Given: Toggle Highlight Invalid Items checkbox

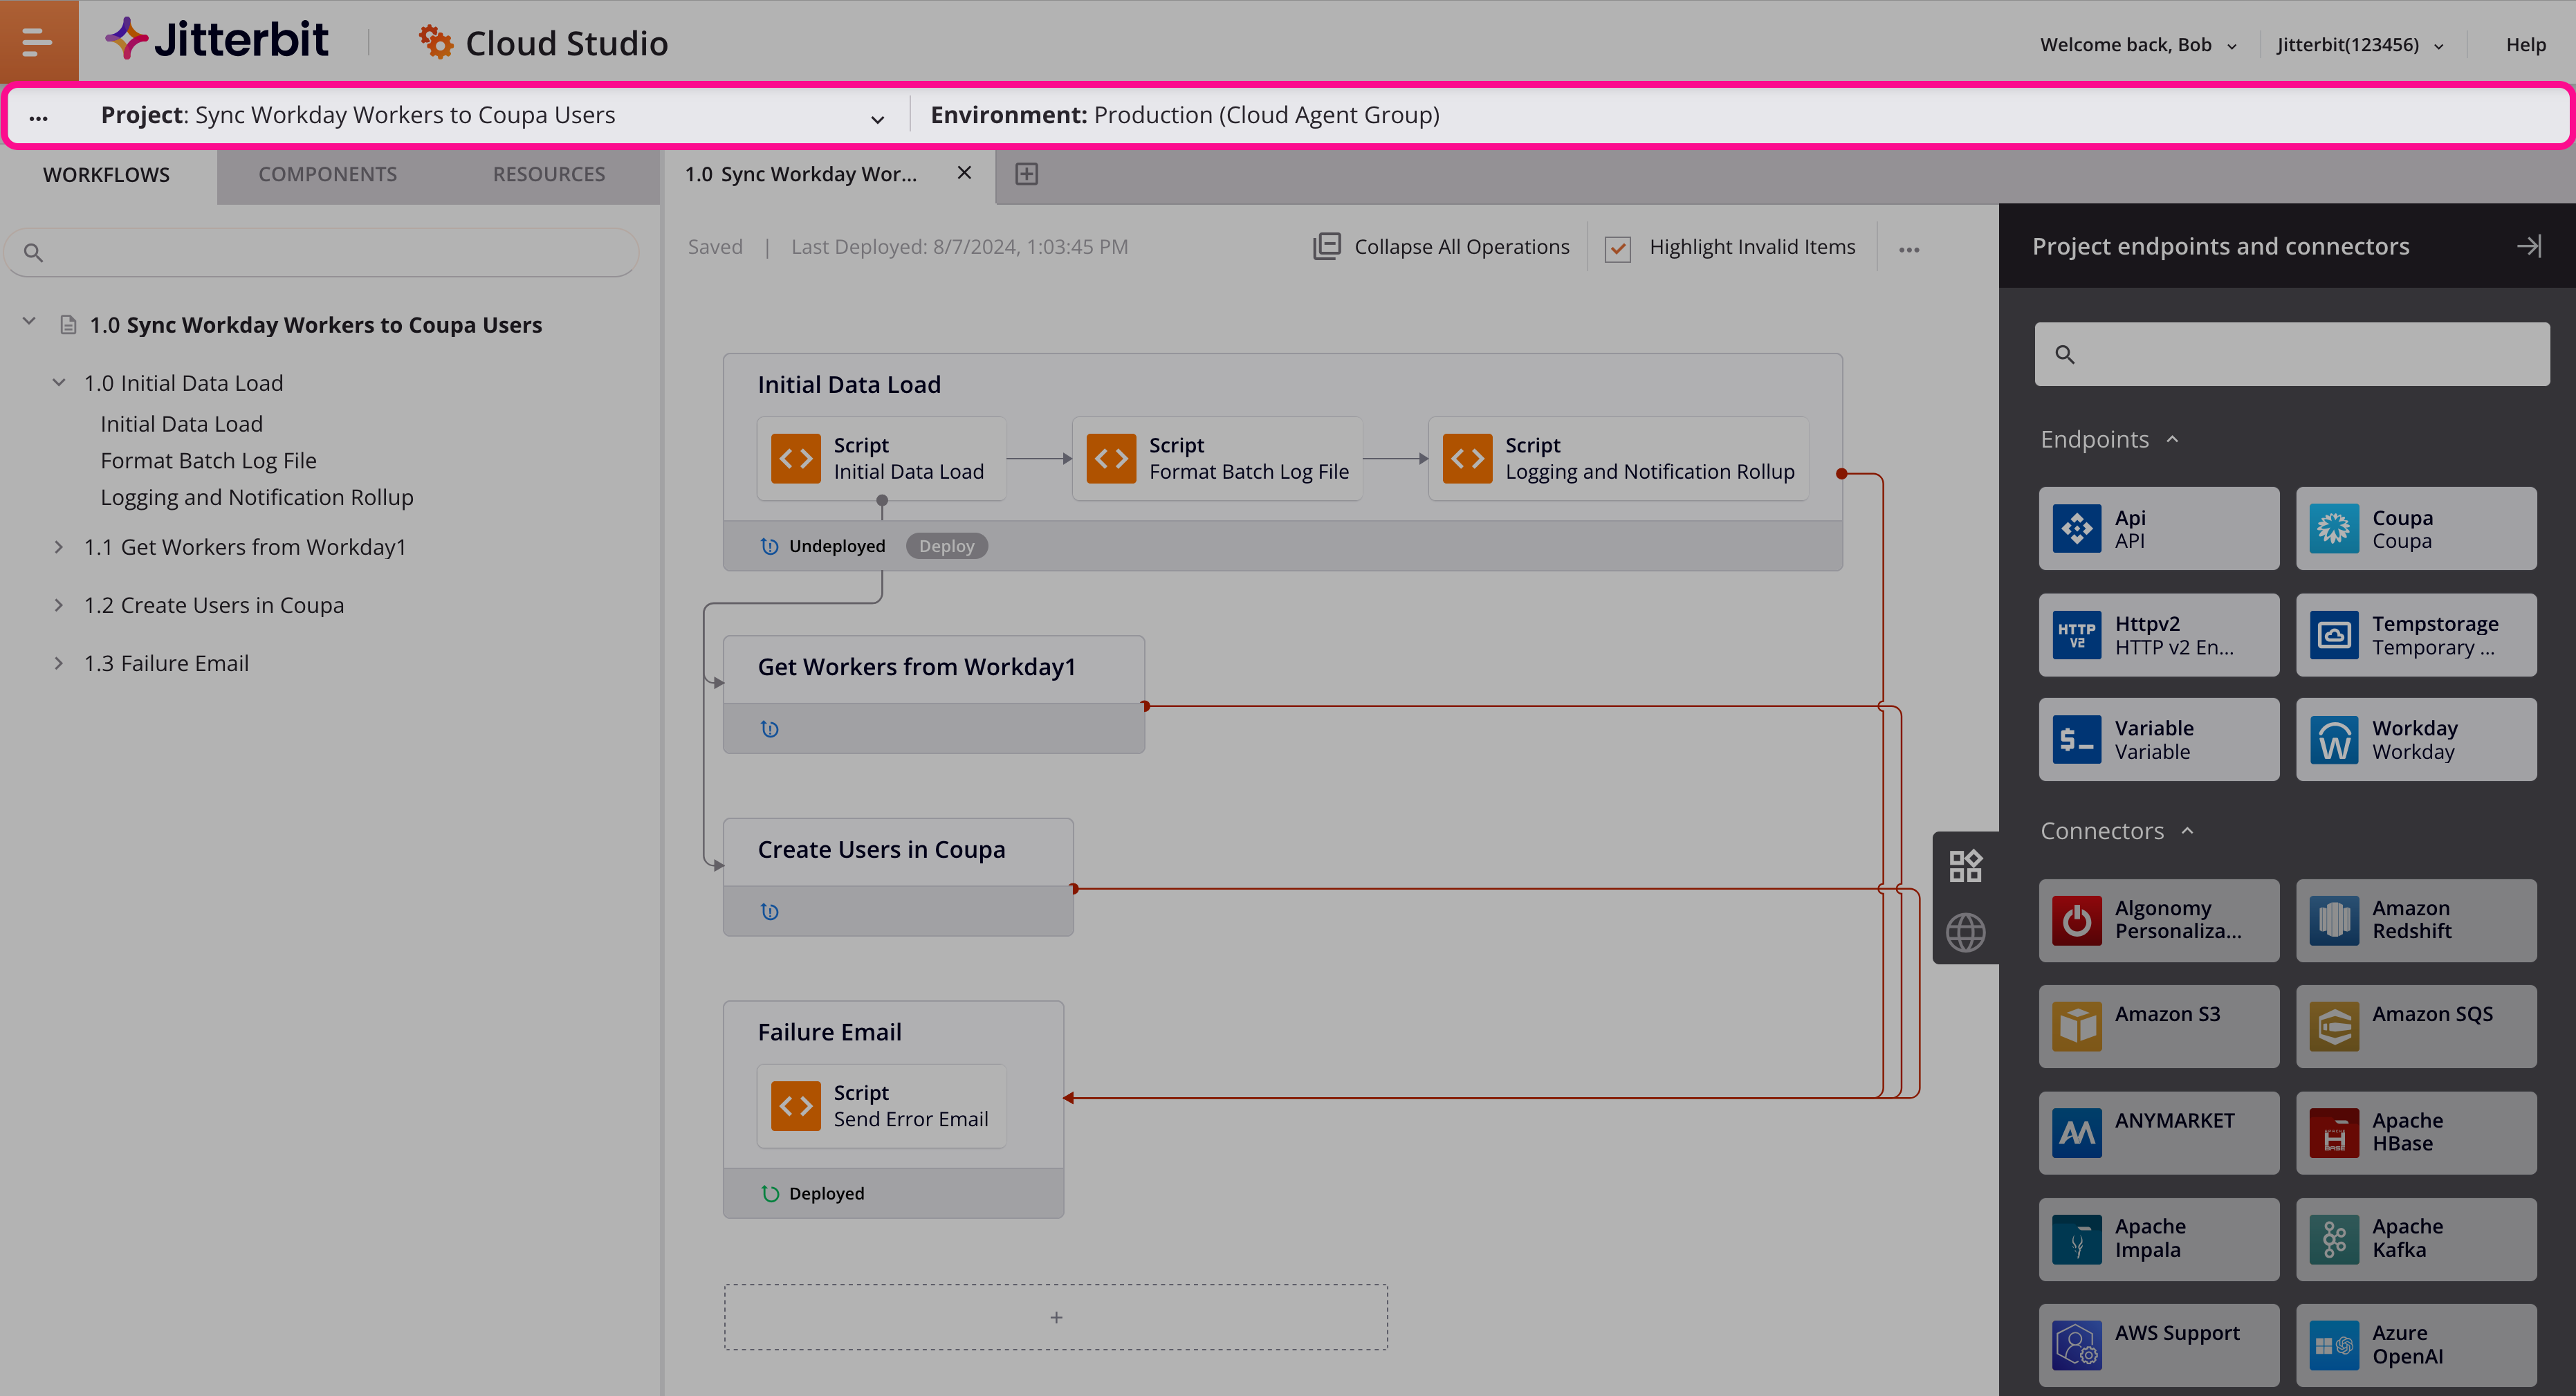Looking at the screenshot, I should click(1615, 246).
